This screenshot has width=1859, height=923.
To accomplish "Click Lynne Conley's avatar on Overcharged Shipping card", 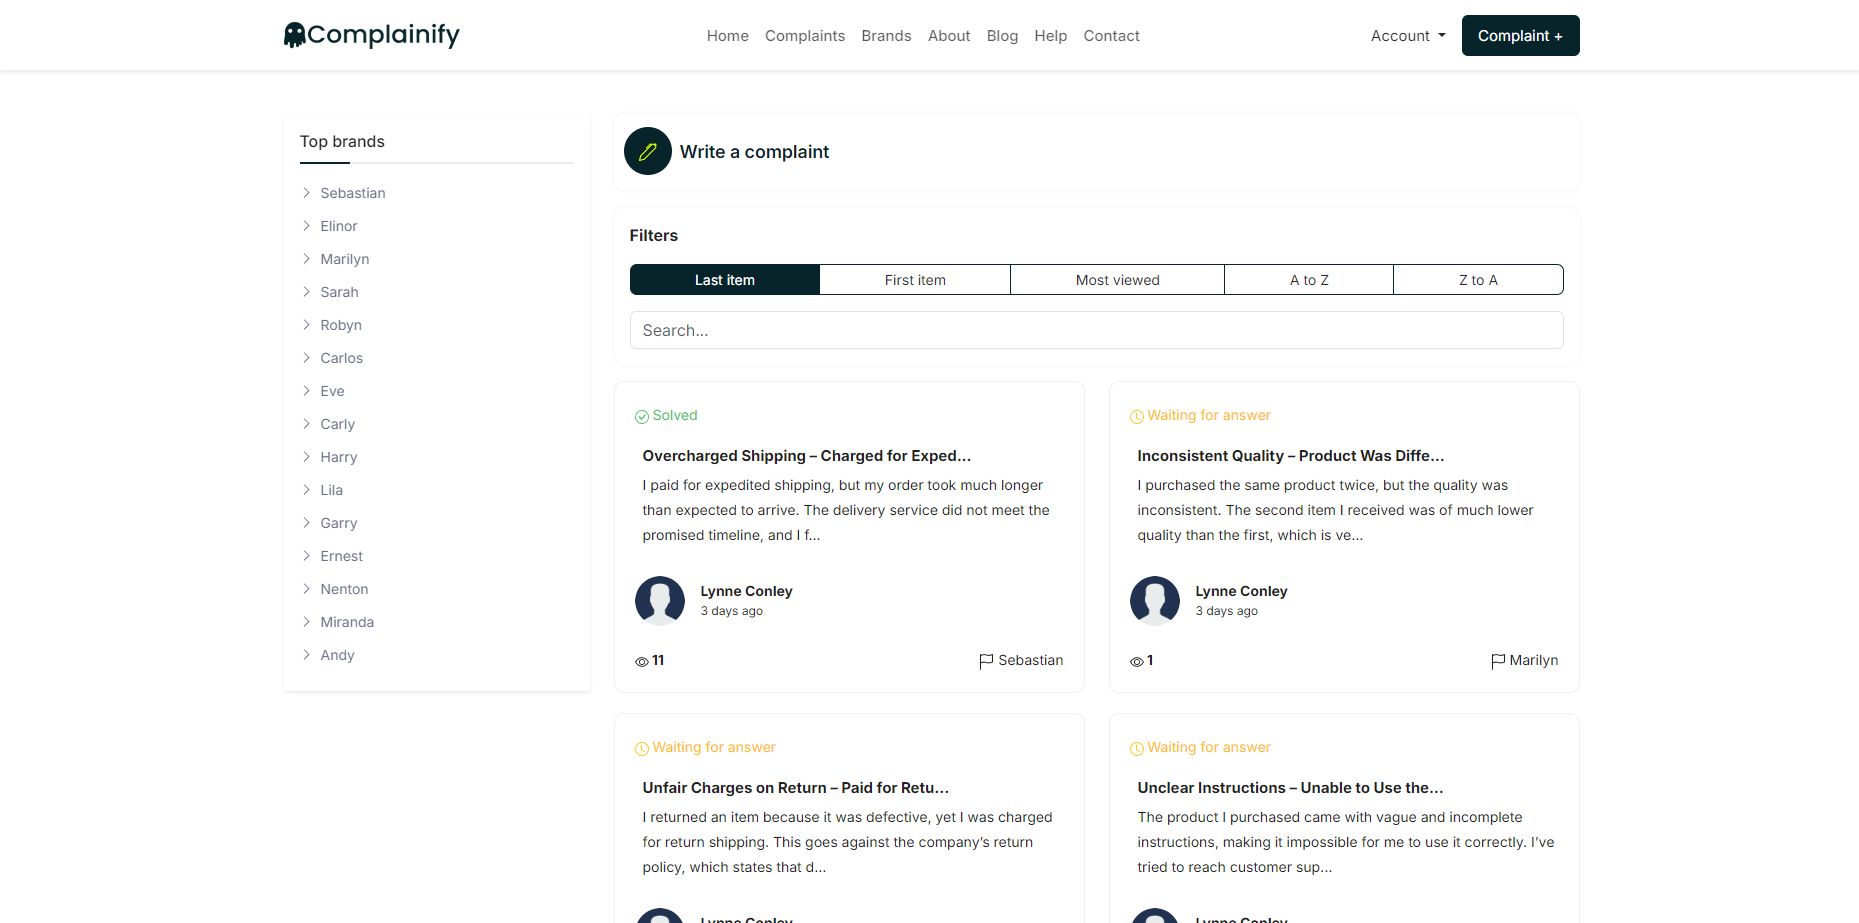I will (x=660, y=600).
